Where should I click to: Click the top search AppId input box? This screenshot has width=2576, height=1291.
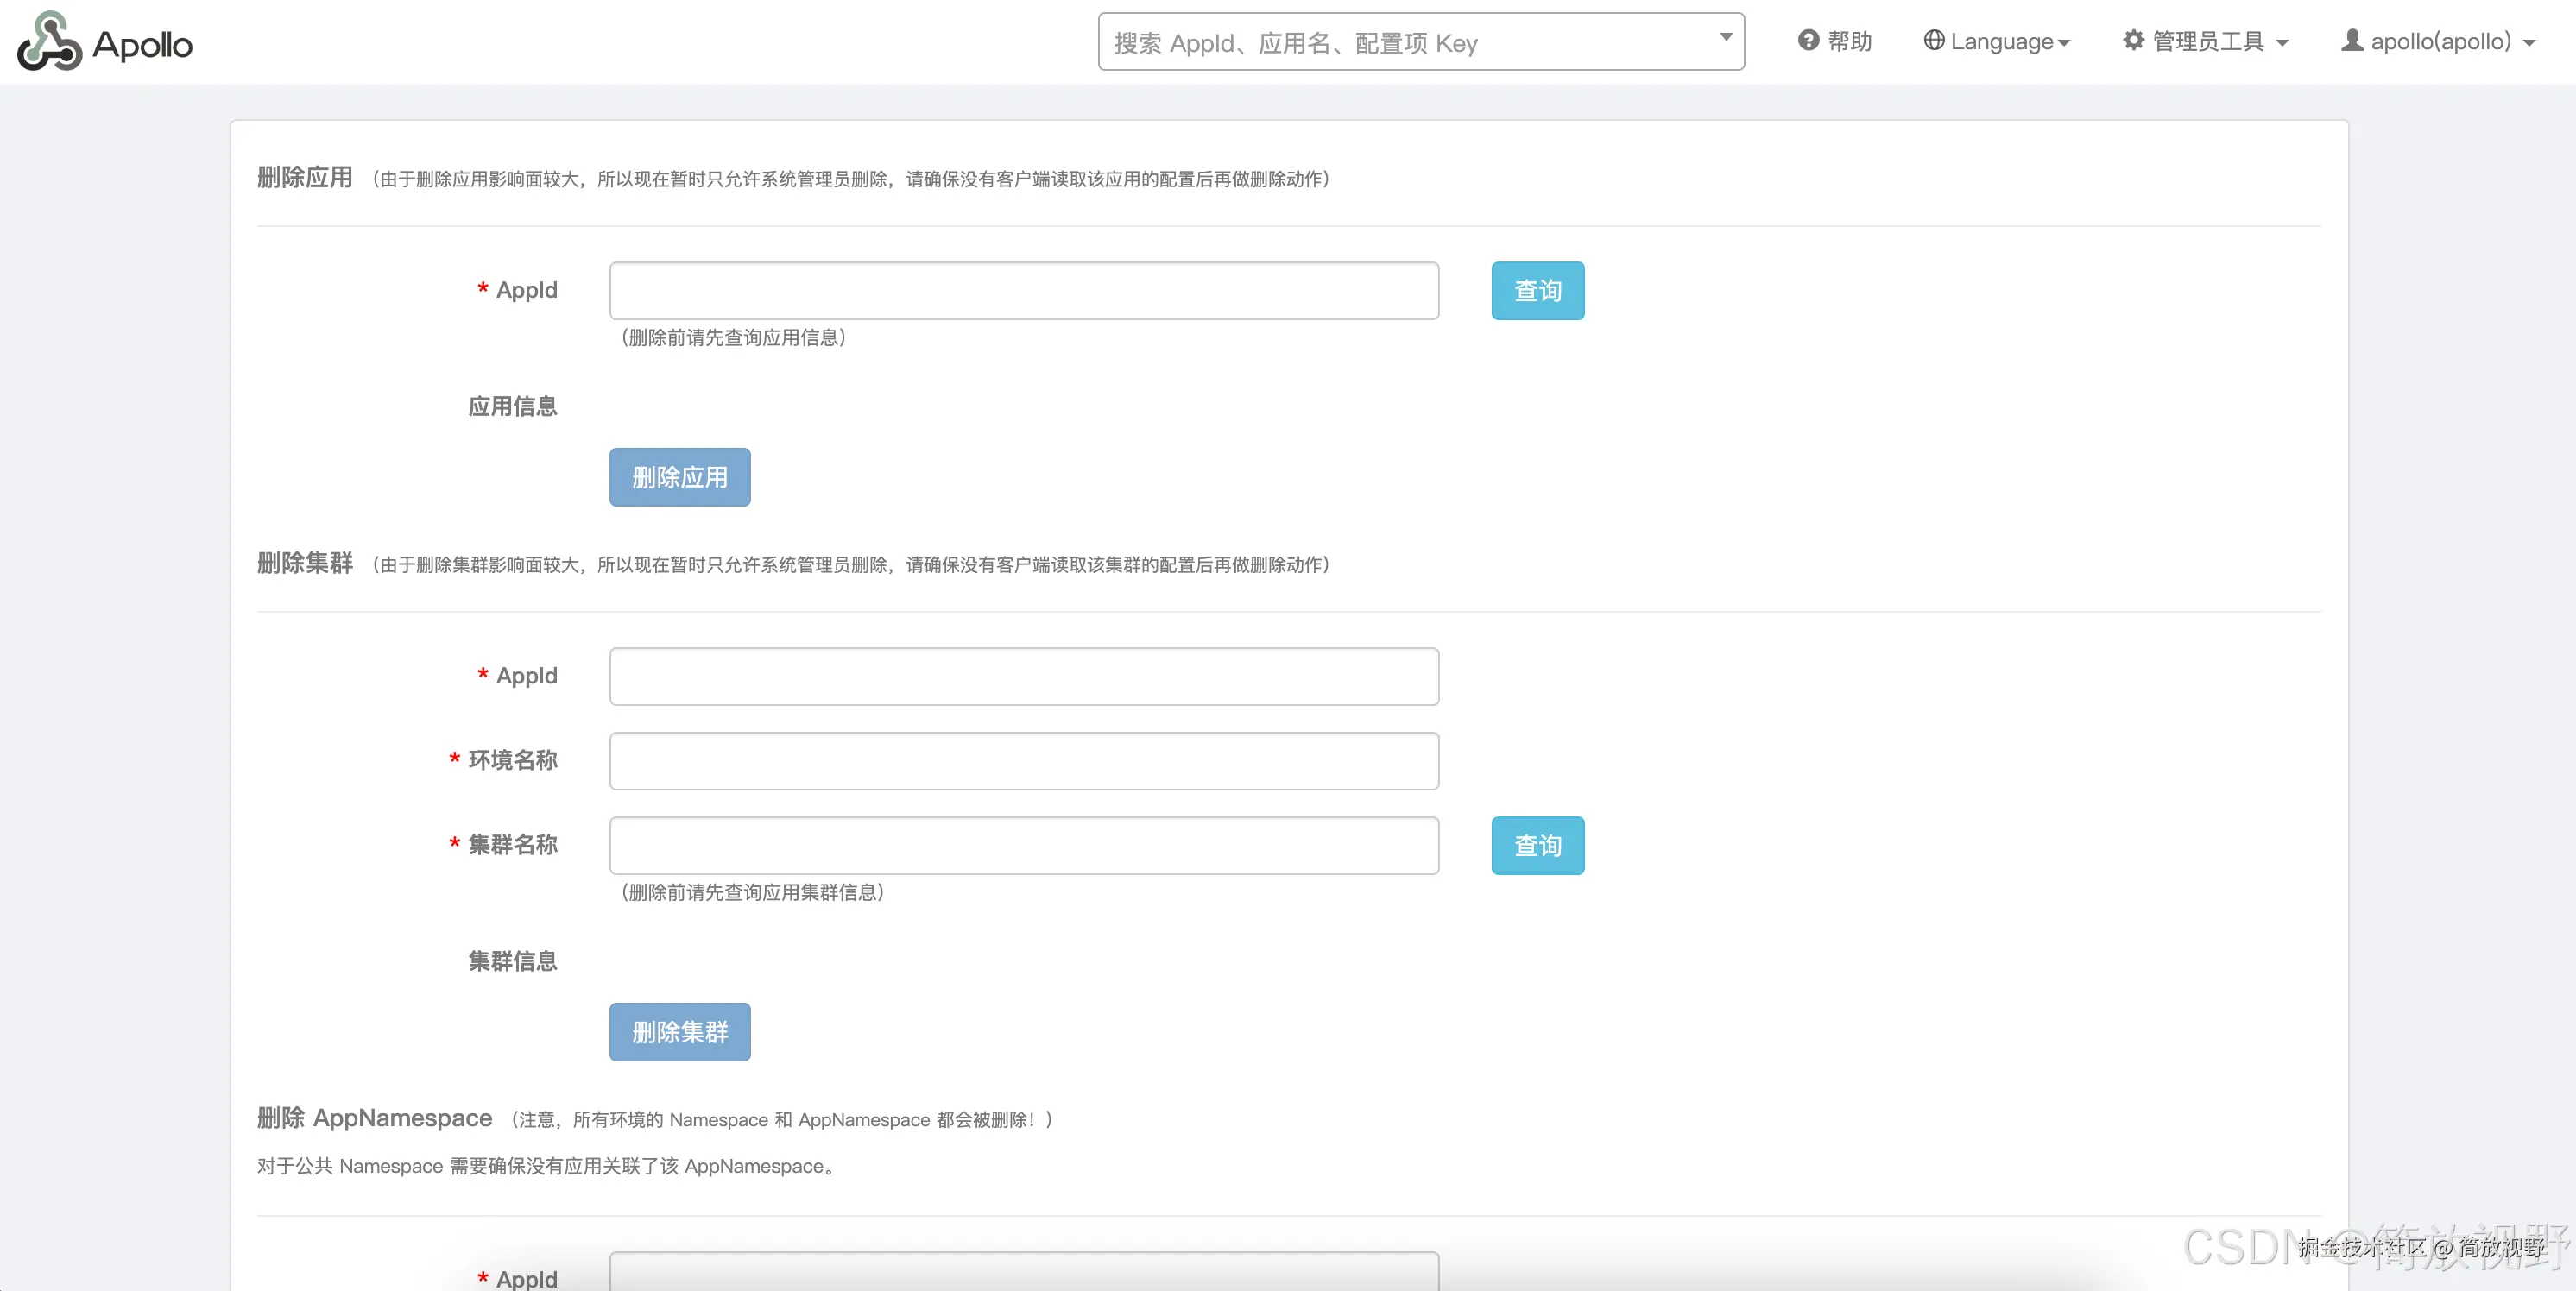pos(1400,43)
